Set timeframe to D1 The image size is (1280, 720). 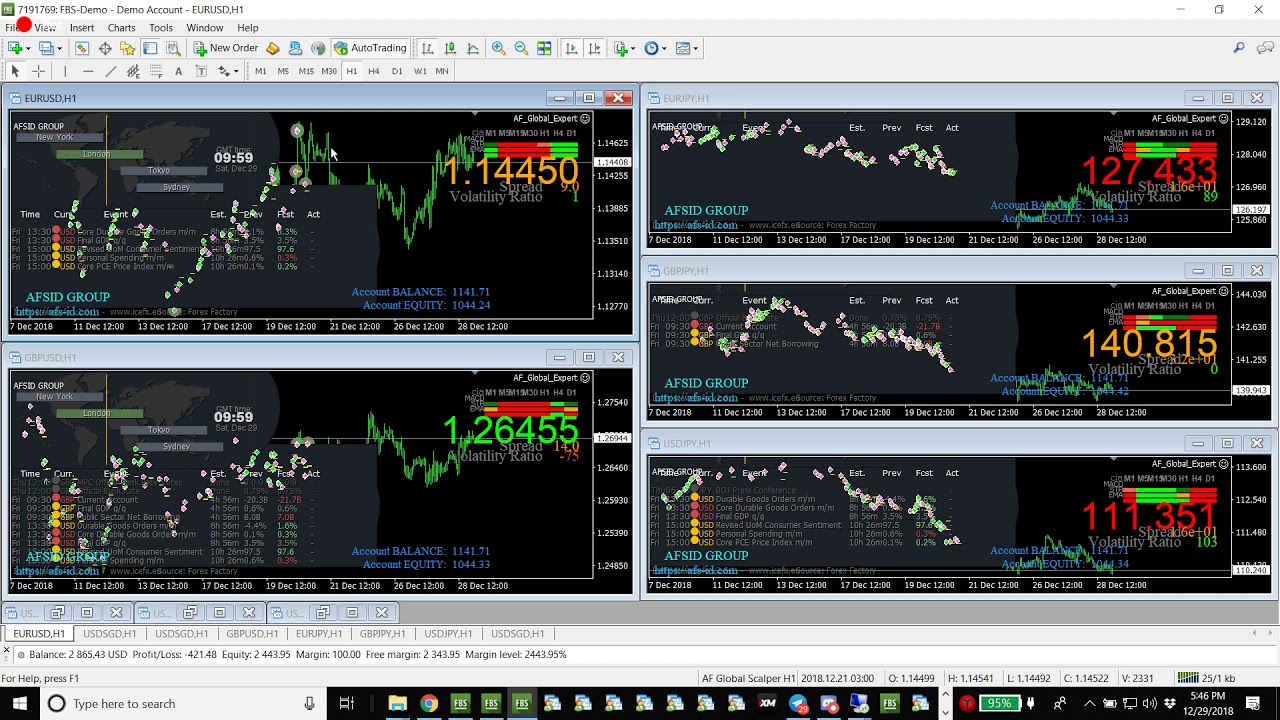point(397,71)
